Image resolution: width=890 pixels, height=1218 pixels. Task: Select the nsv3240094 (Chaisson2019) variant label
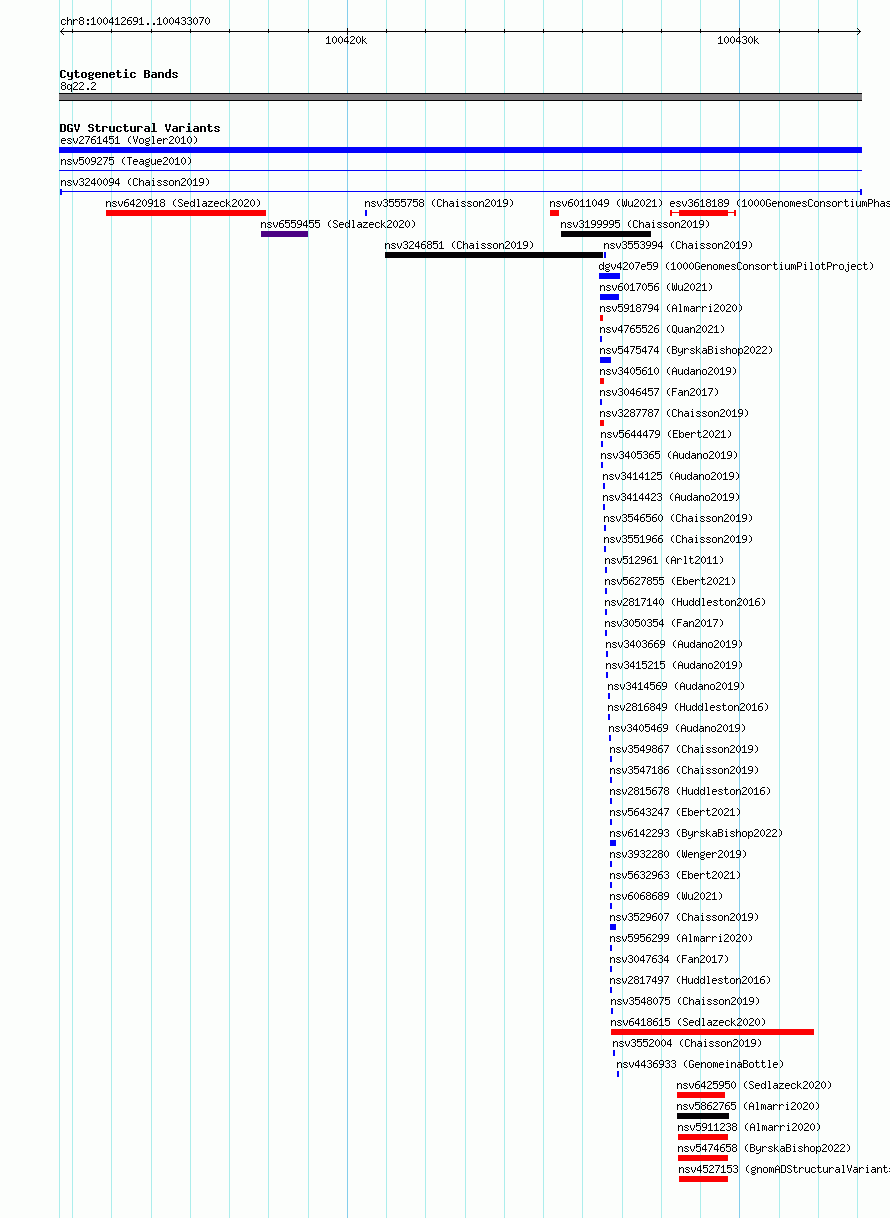coord(135,182)
